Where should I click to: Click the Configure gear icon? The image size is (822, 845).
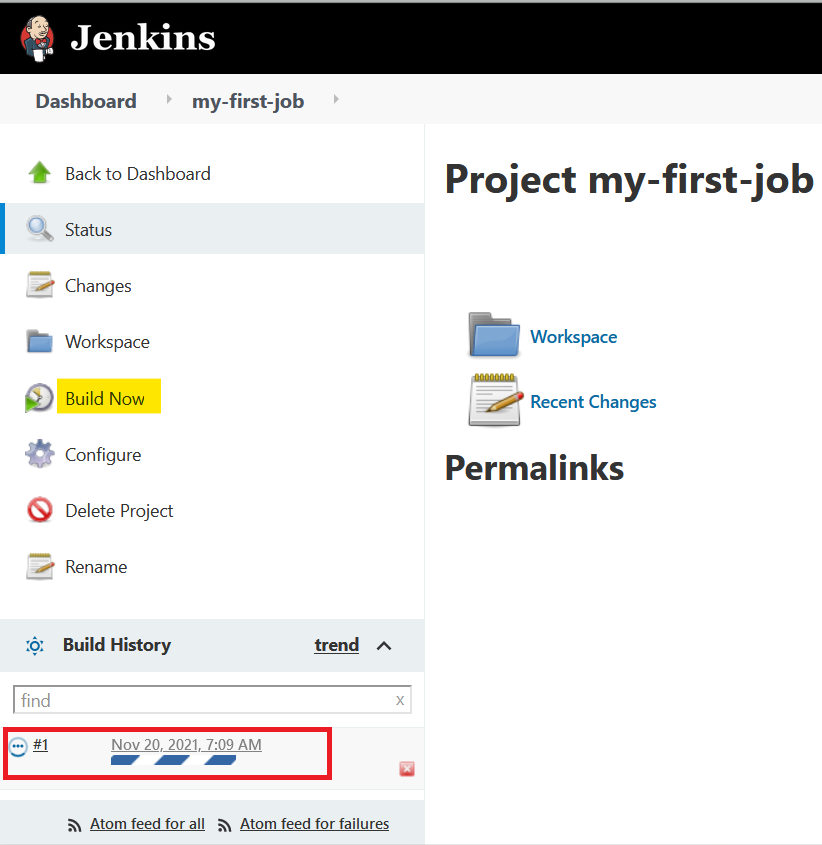(x=40, y=454)
